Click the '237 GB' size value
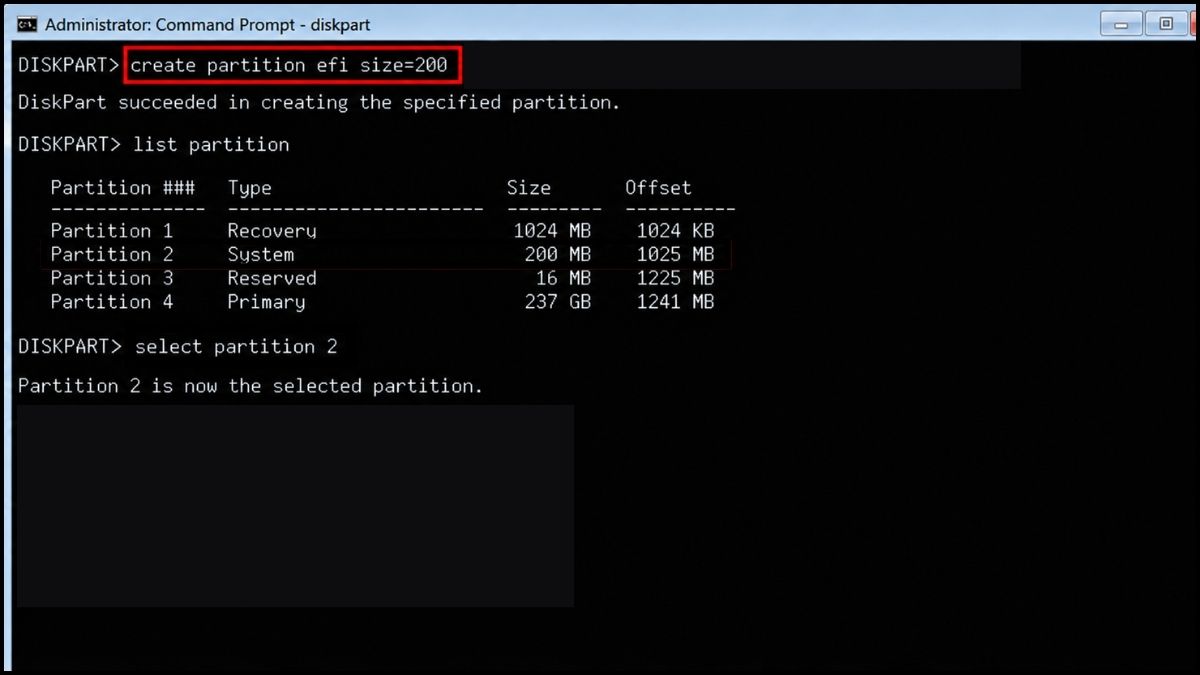1200x675 pixels. [558, 302]
